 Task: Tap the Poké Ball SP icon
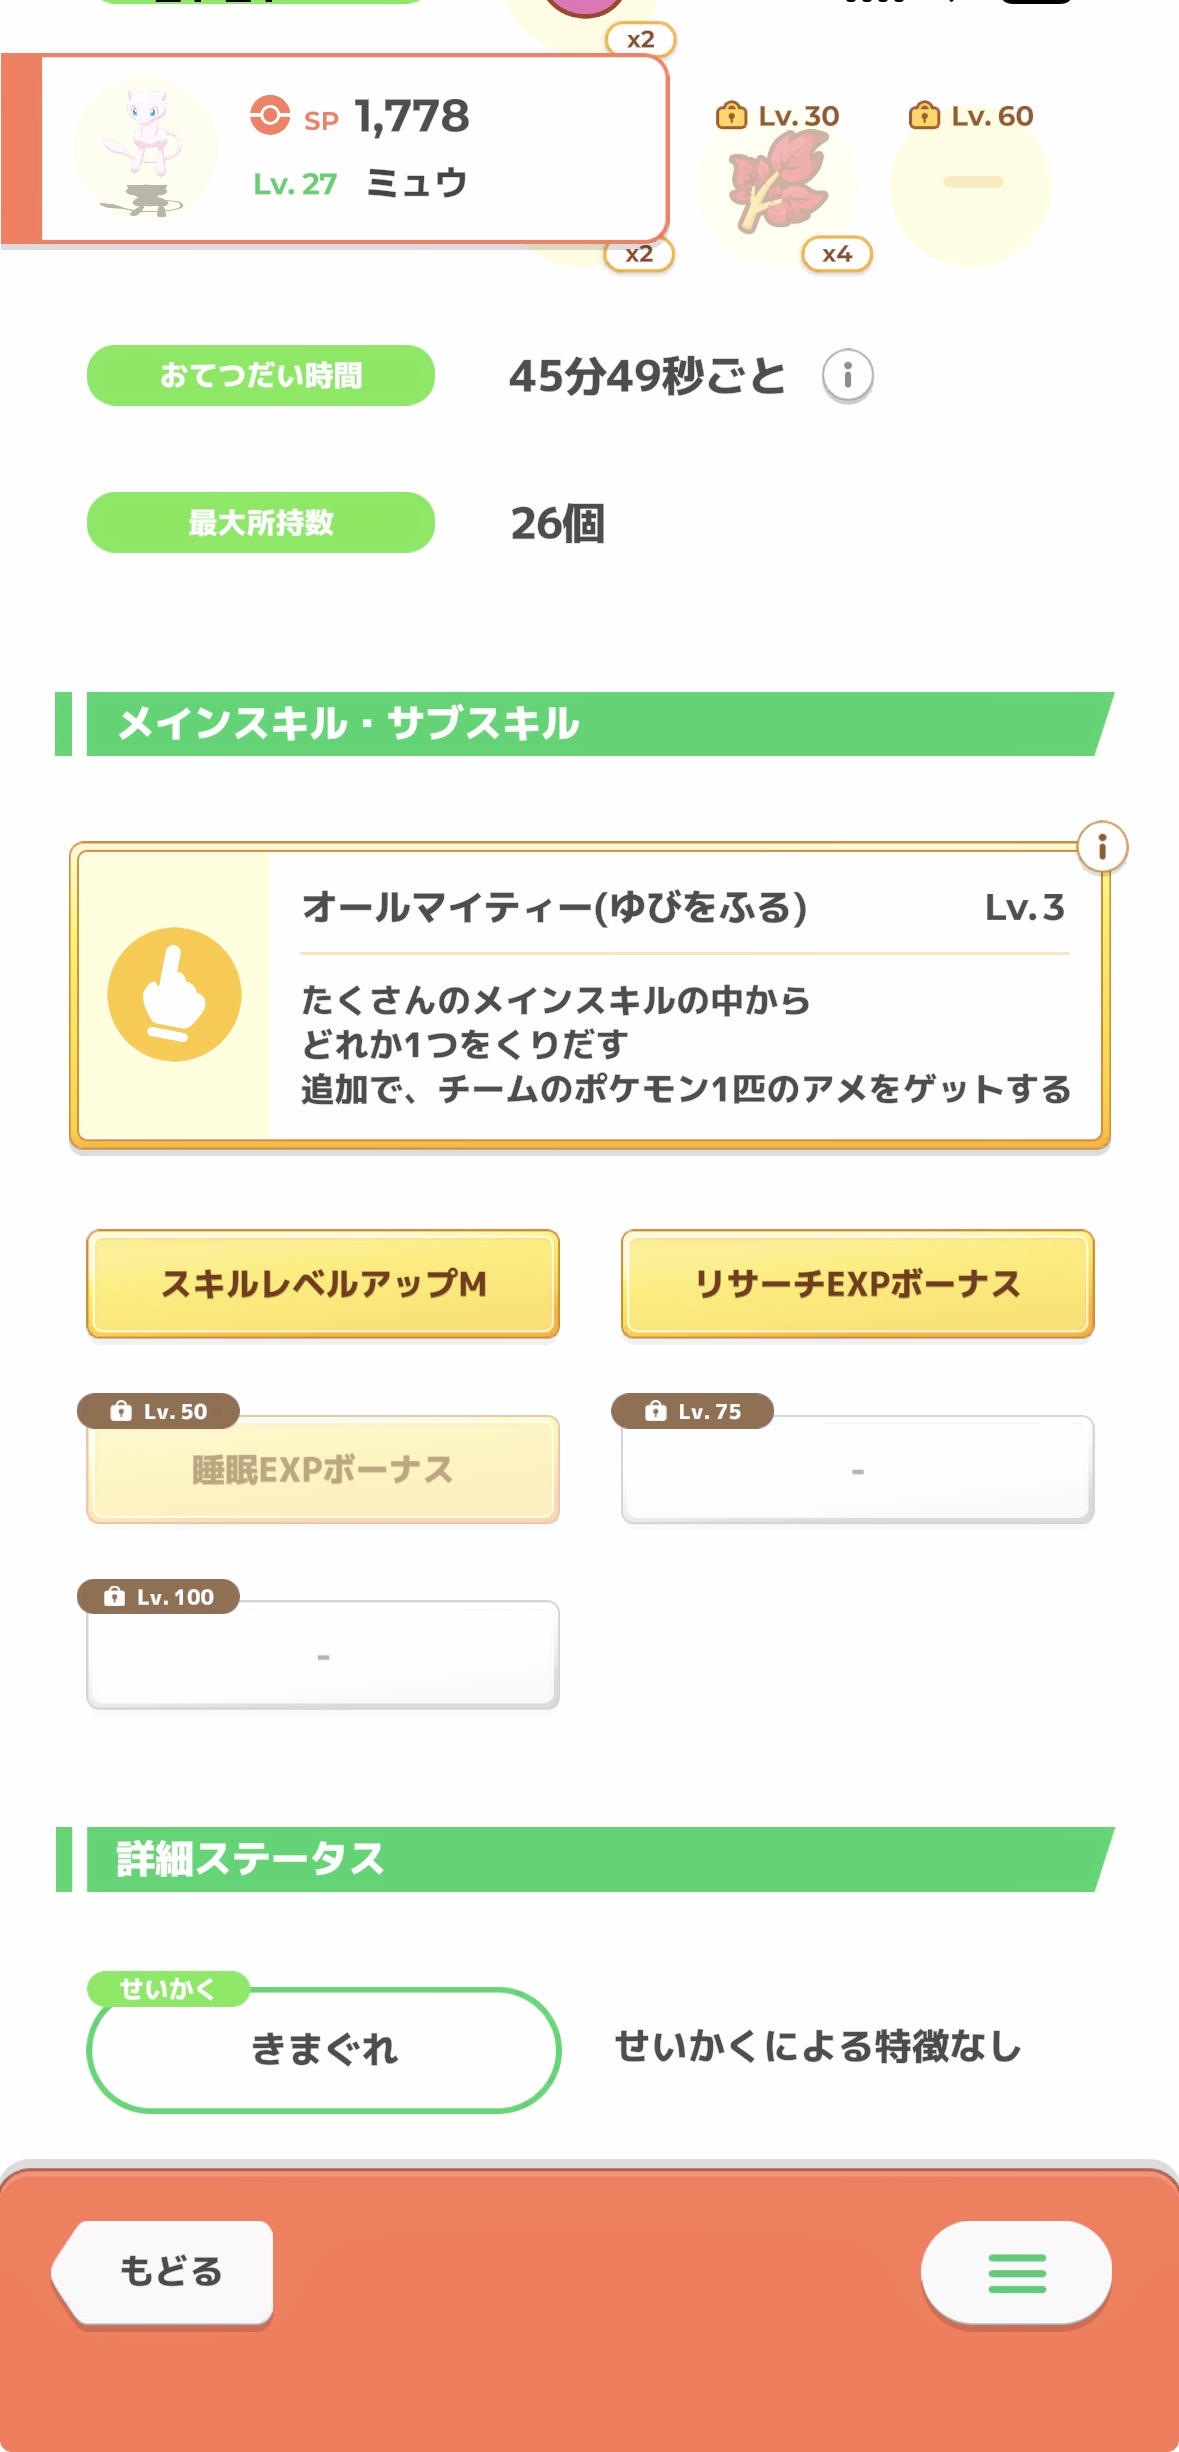point(270,116)
